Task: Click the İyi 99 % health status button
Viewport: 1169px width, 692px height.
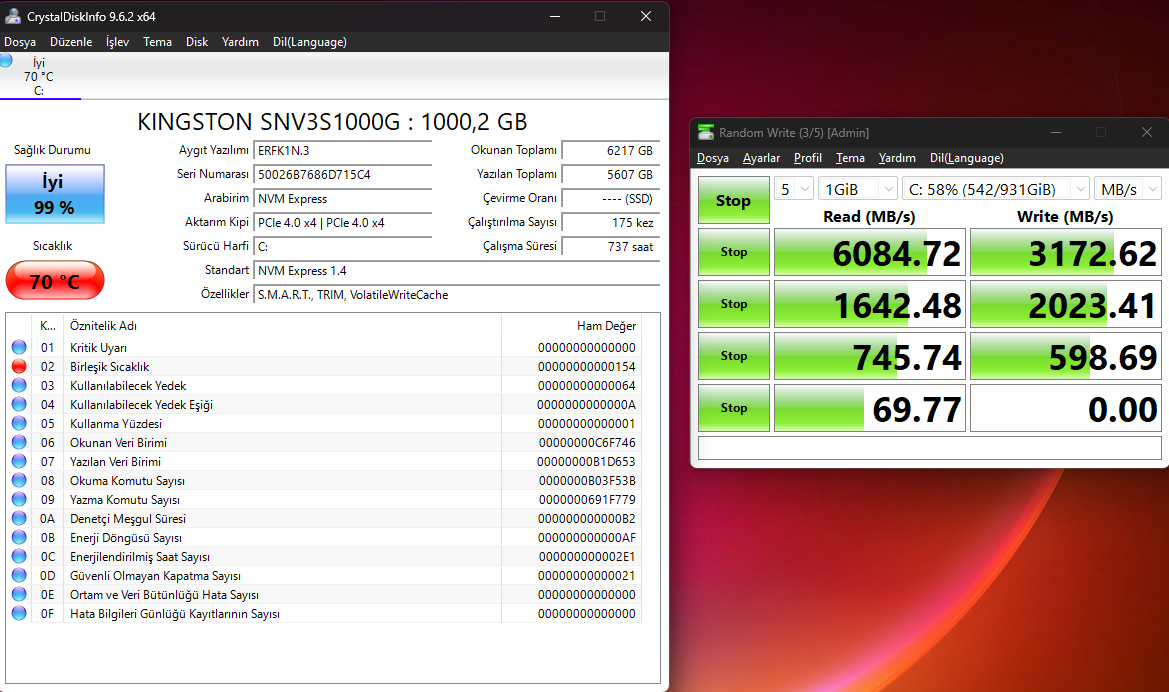Action: click(x=54, y=194)
